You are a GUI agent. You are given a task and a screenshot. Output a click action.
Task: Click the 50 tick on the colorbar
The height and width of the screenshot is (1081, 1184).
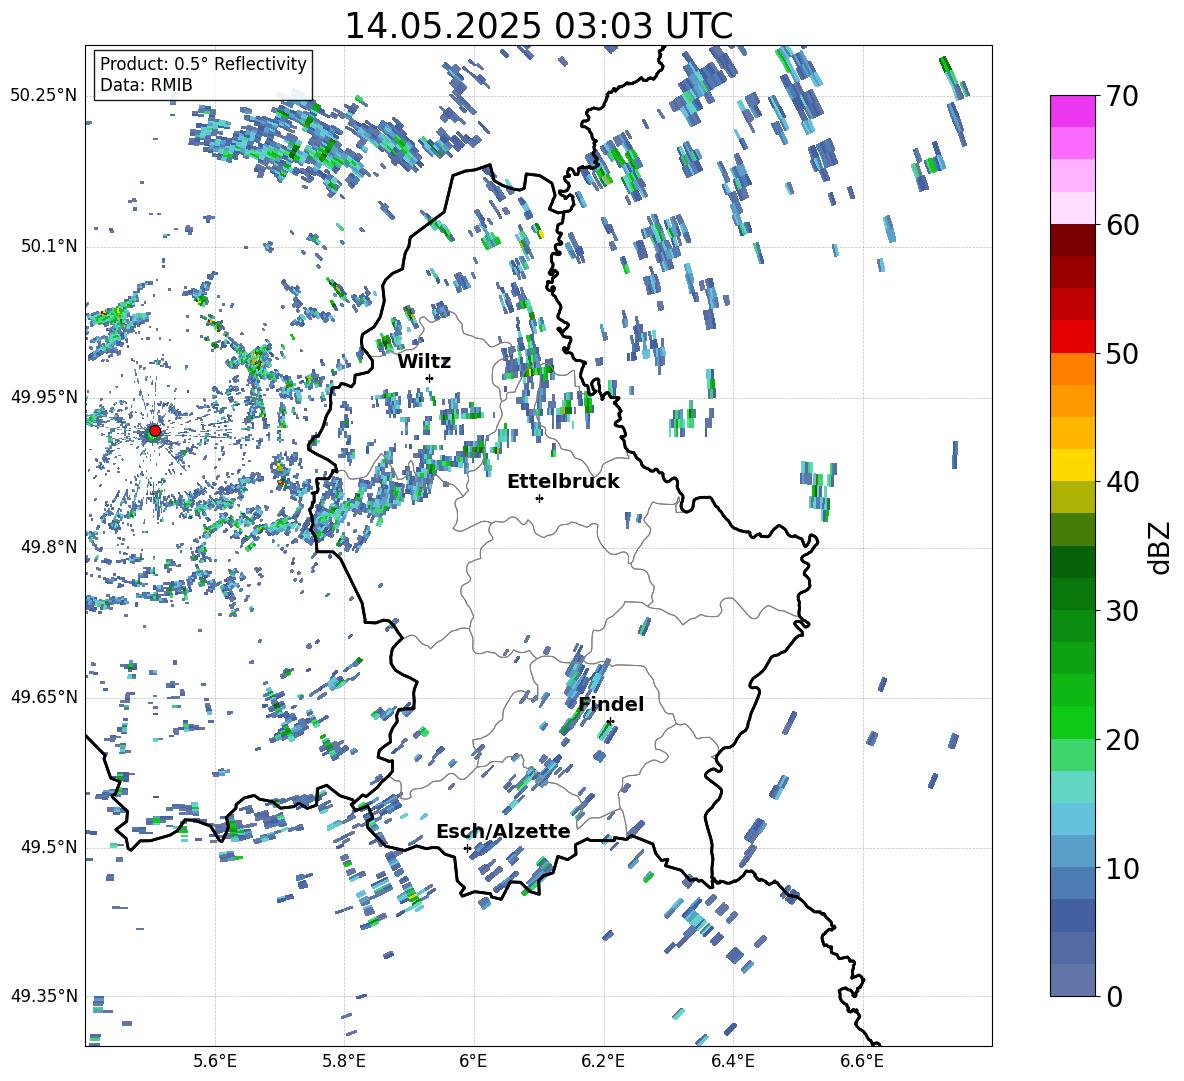(x=1122, y=353)
